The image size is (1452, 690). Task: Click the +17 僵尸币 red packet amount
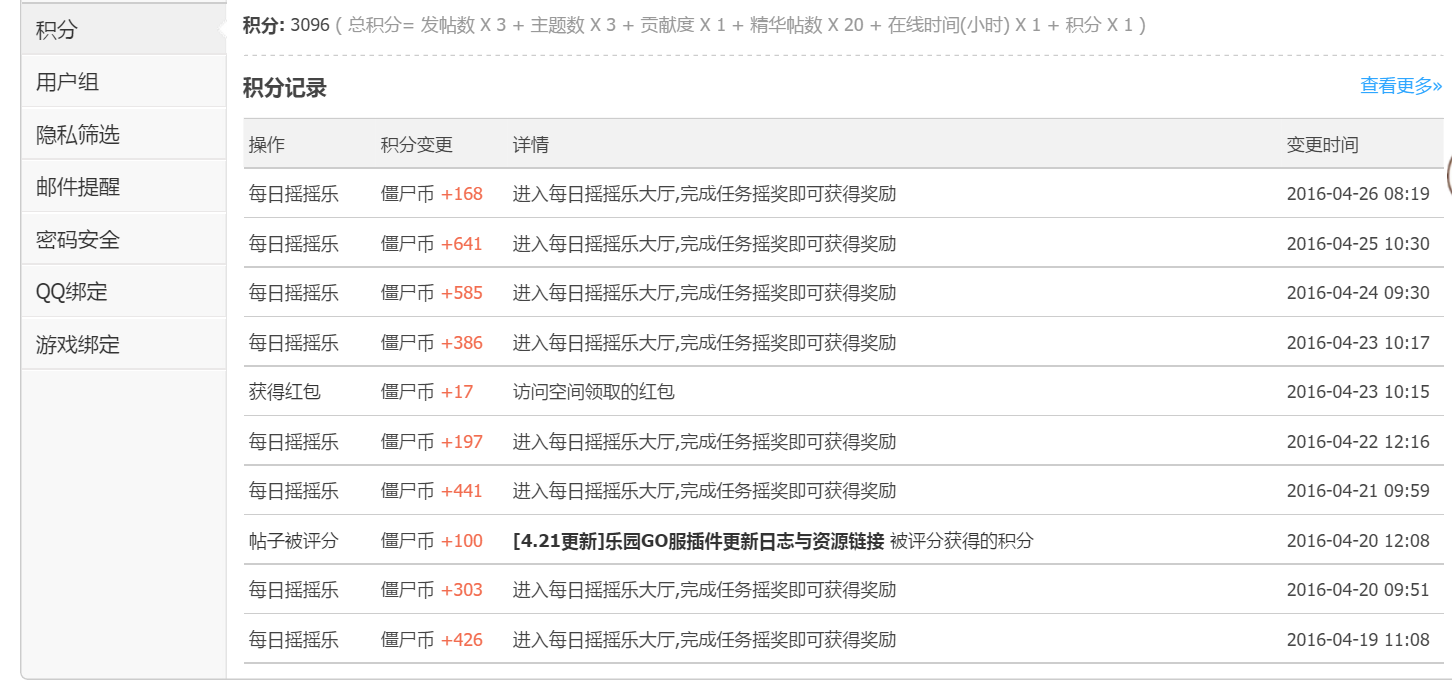[x=457, y=392]
